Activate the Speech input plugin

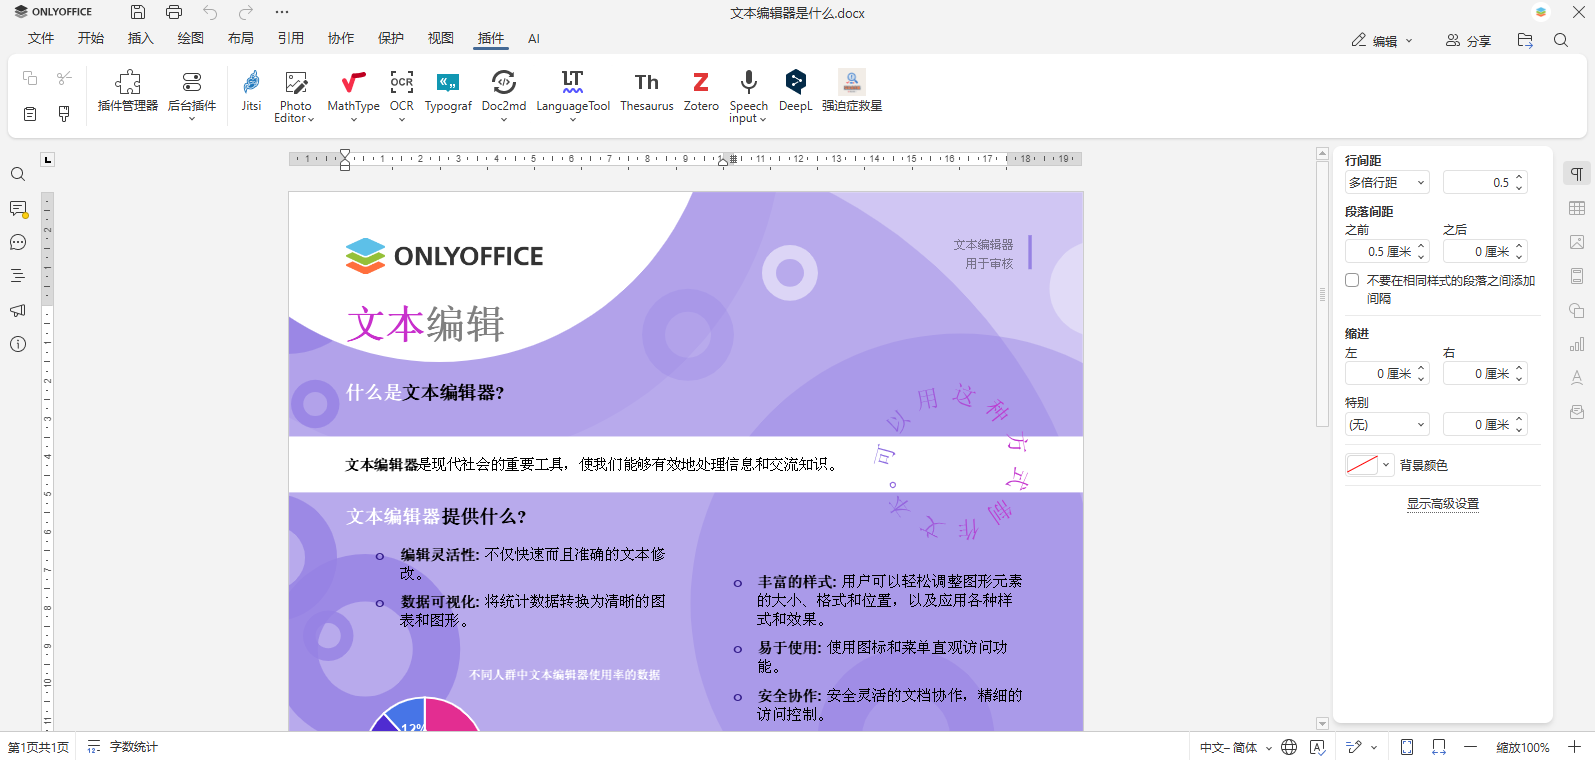click(748, 96)
